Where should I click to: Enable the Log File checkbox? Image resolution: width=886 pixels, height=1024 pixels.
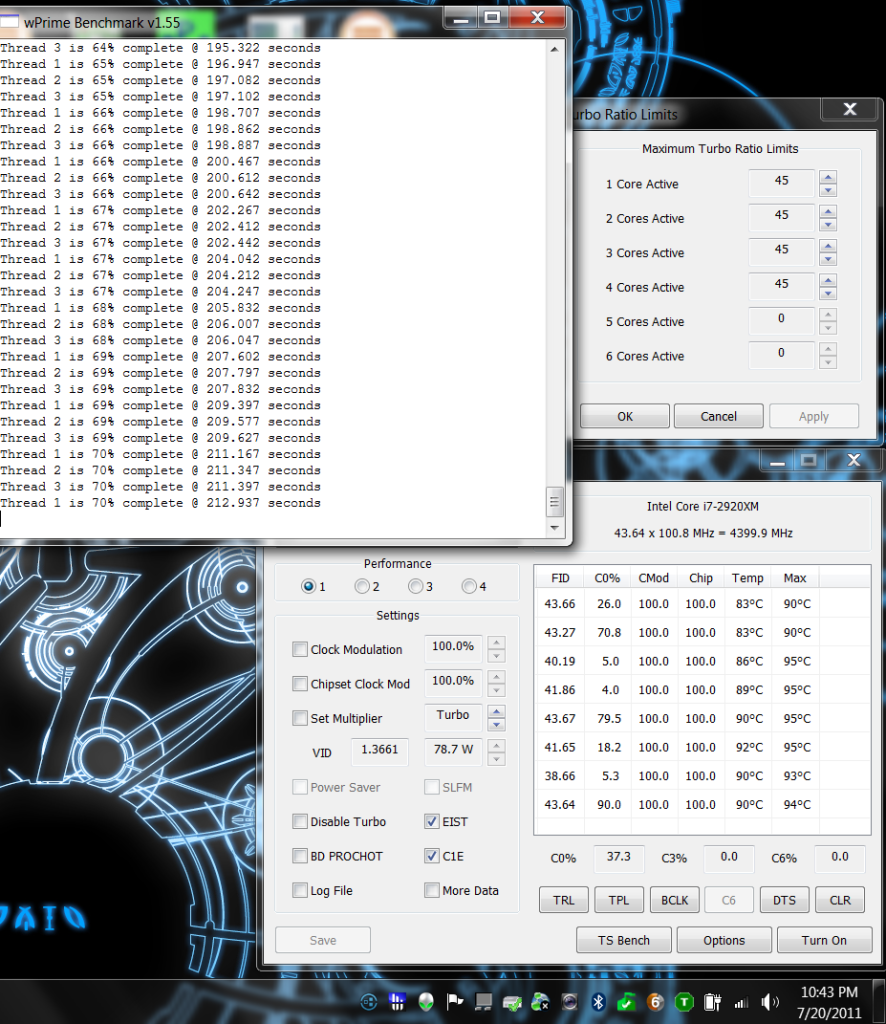(x=300, y=890)
